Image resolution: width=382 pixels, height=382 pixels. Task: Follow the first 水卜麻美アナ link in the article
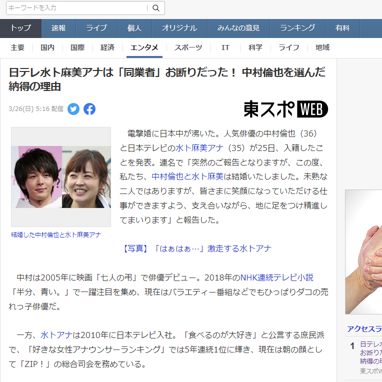[199, 148]
